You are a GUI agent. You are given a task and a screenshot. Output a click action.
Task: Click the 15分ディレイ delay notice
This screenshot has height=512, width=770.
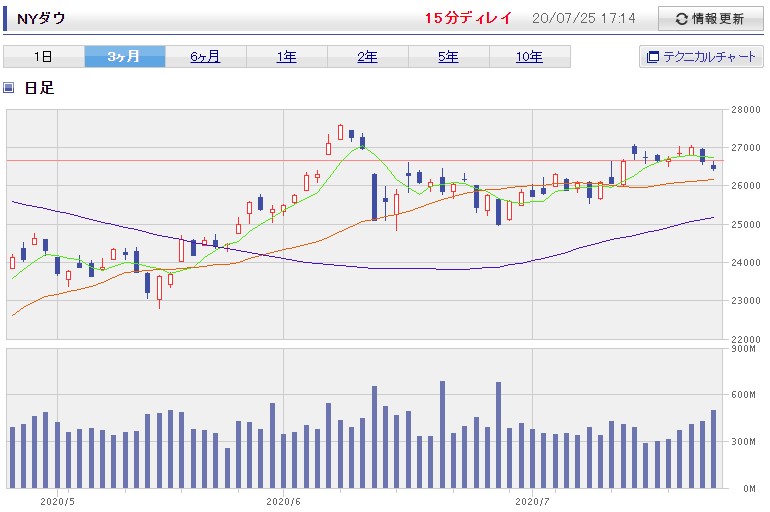click(468, 19)
